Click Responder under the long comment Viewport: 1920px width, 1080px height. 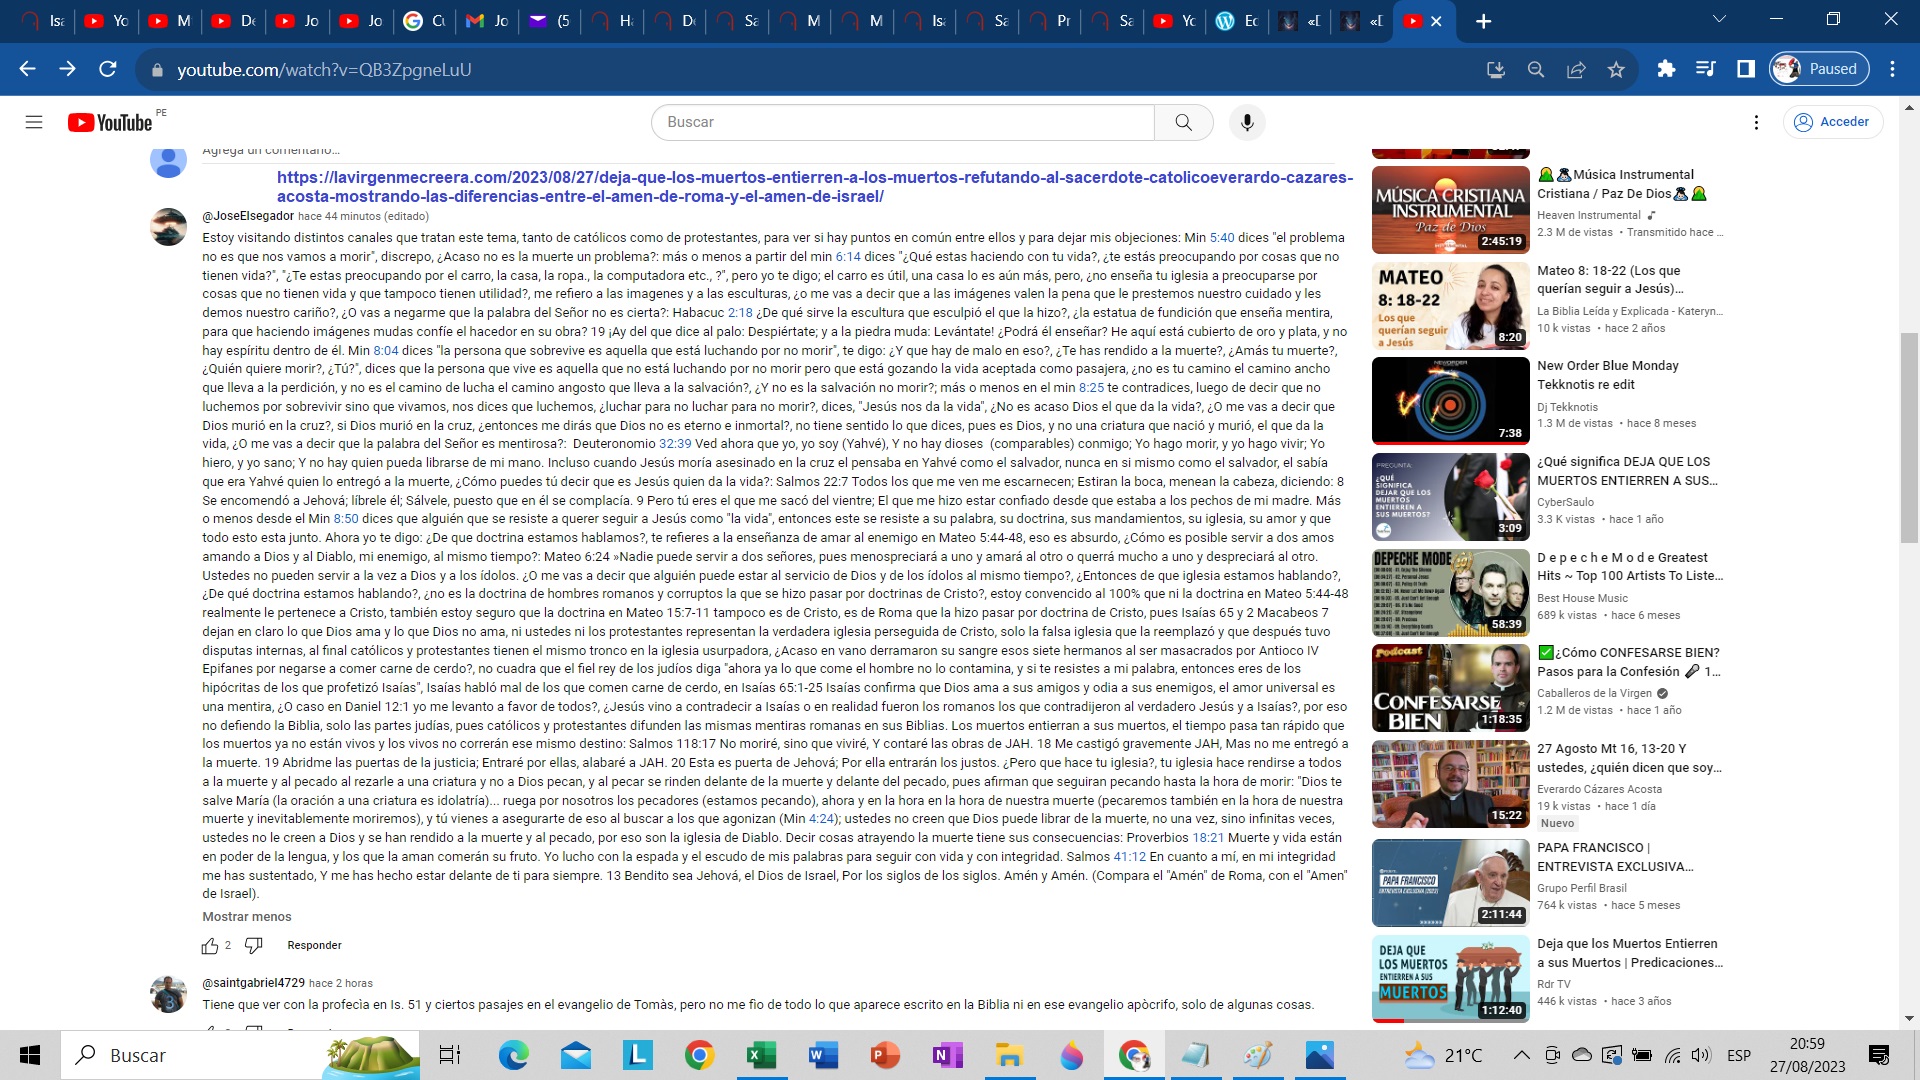click(x=314, y=946)
